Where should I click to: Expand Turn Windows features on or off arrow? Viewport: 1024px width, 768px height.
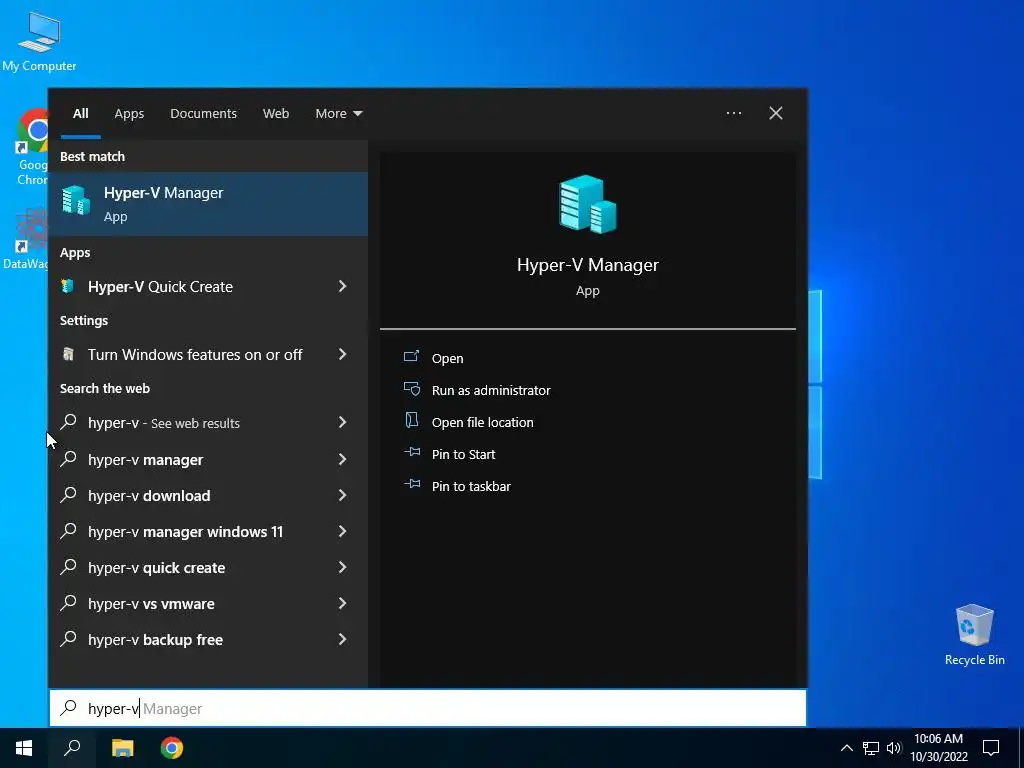click(342, 354)
